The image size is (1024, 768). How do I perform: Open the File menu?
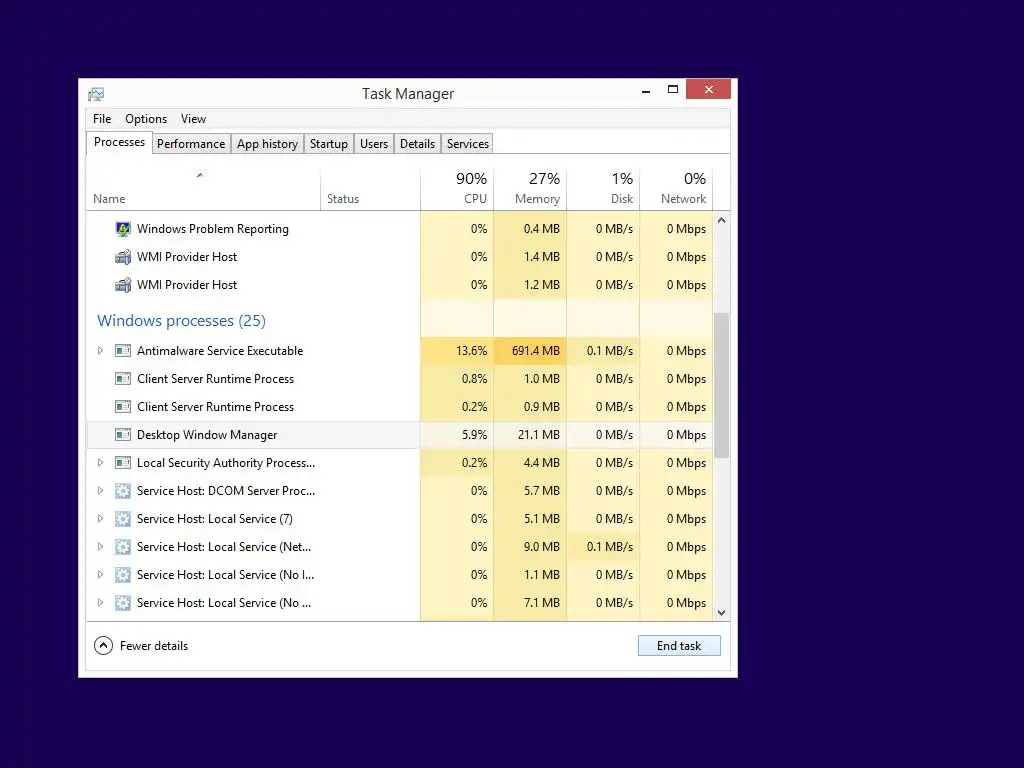pyautogui.click(x=102, y=119)
